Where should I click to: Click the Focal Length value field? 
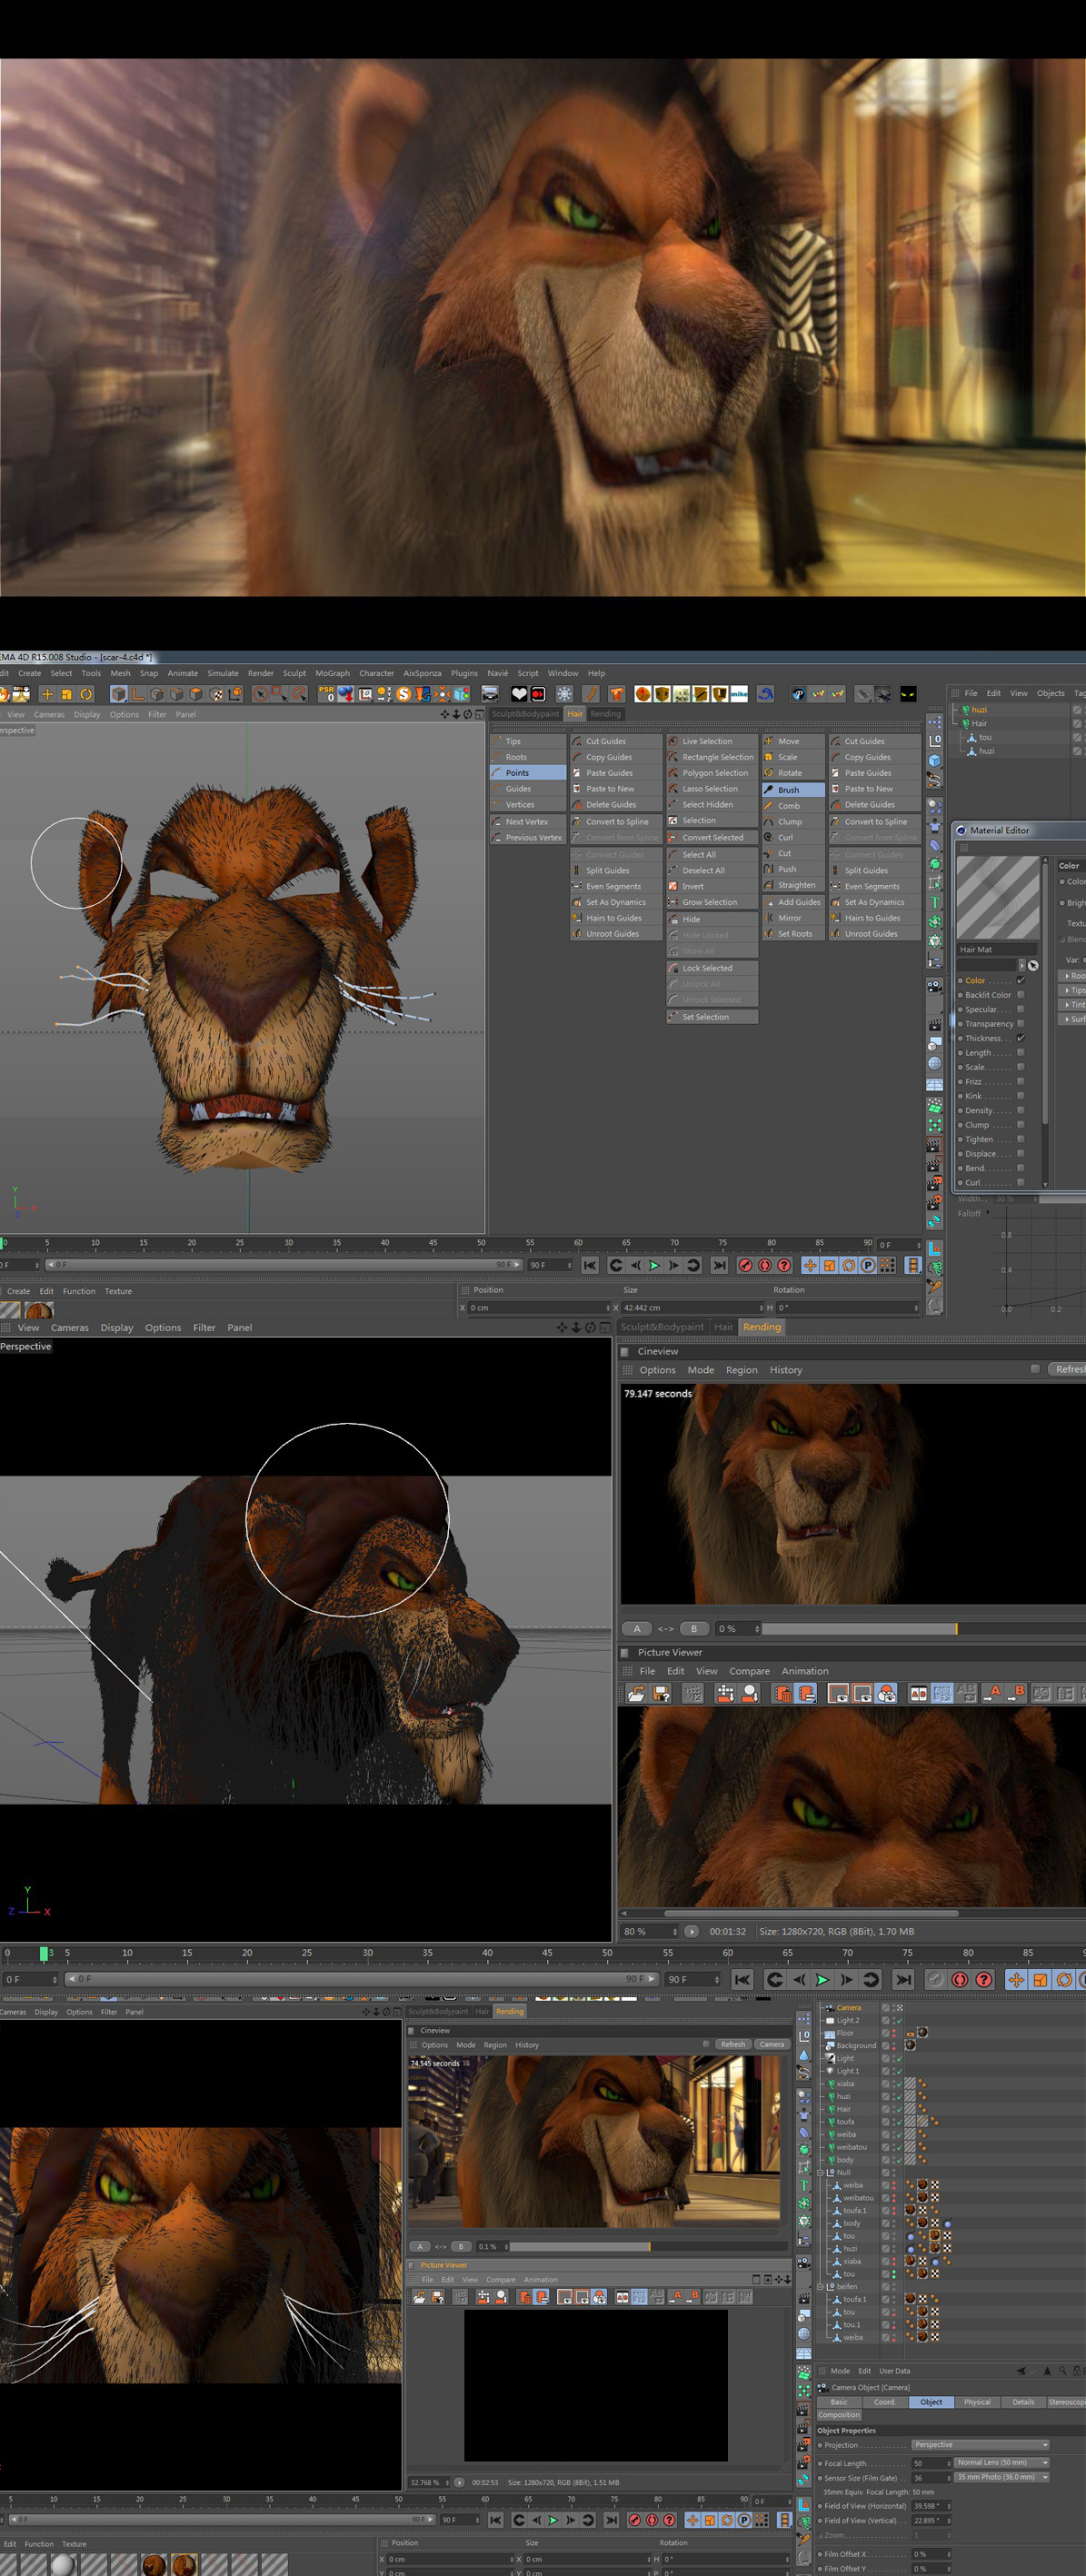(x=929, y=2462)
